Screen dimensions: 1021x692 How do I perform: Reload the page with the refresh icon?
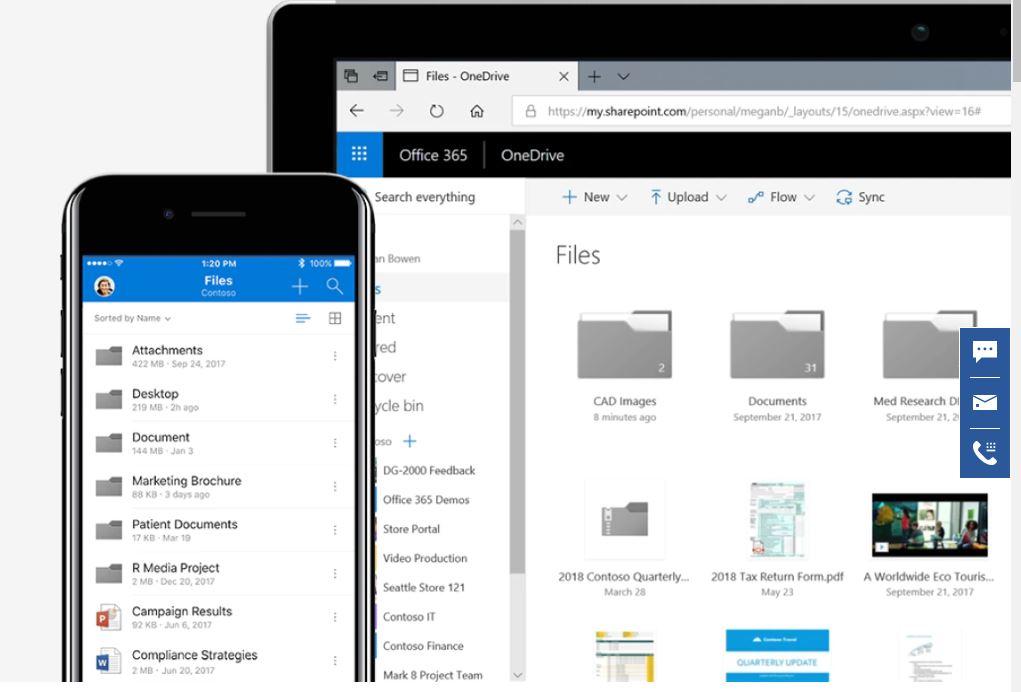436,111
